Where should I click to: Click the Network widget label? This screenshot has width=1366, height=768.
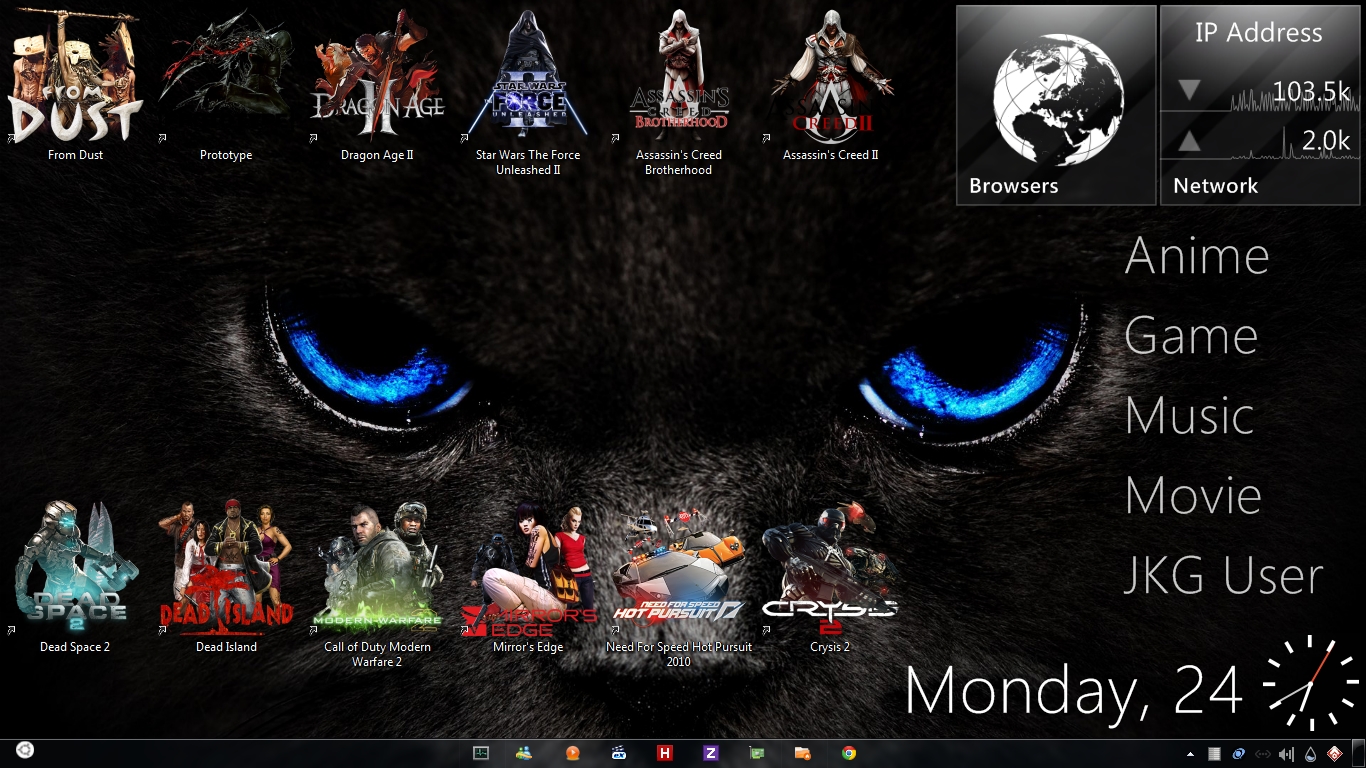[1216, 186]
